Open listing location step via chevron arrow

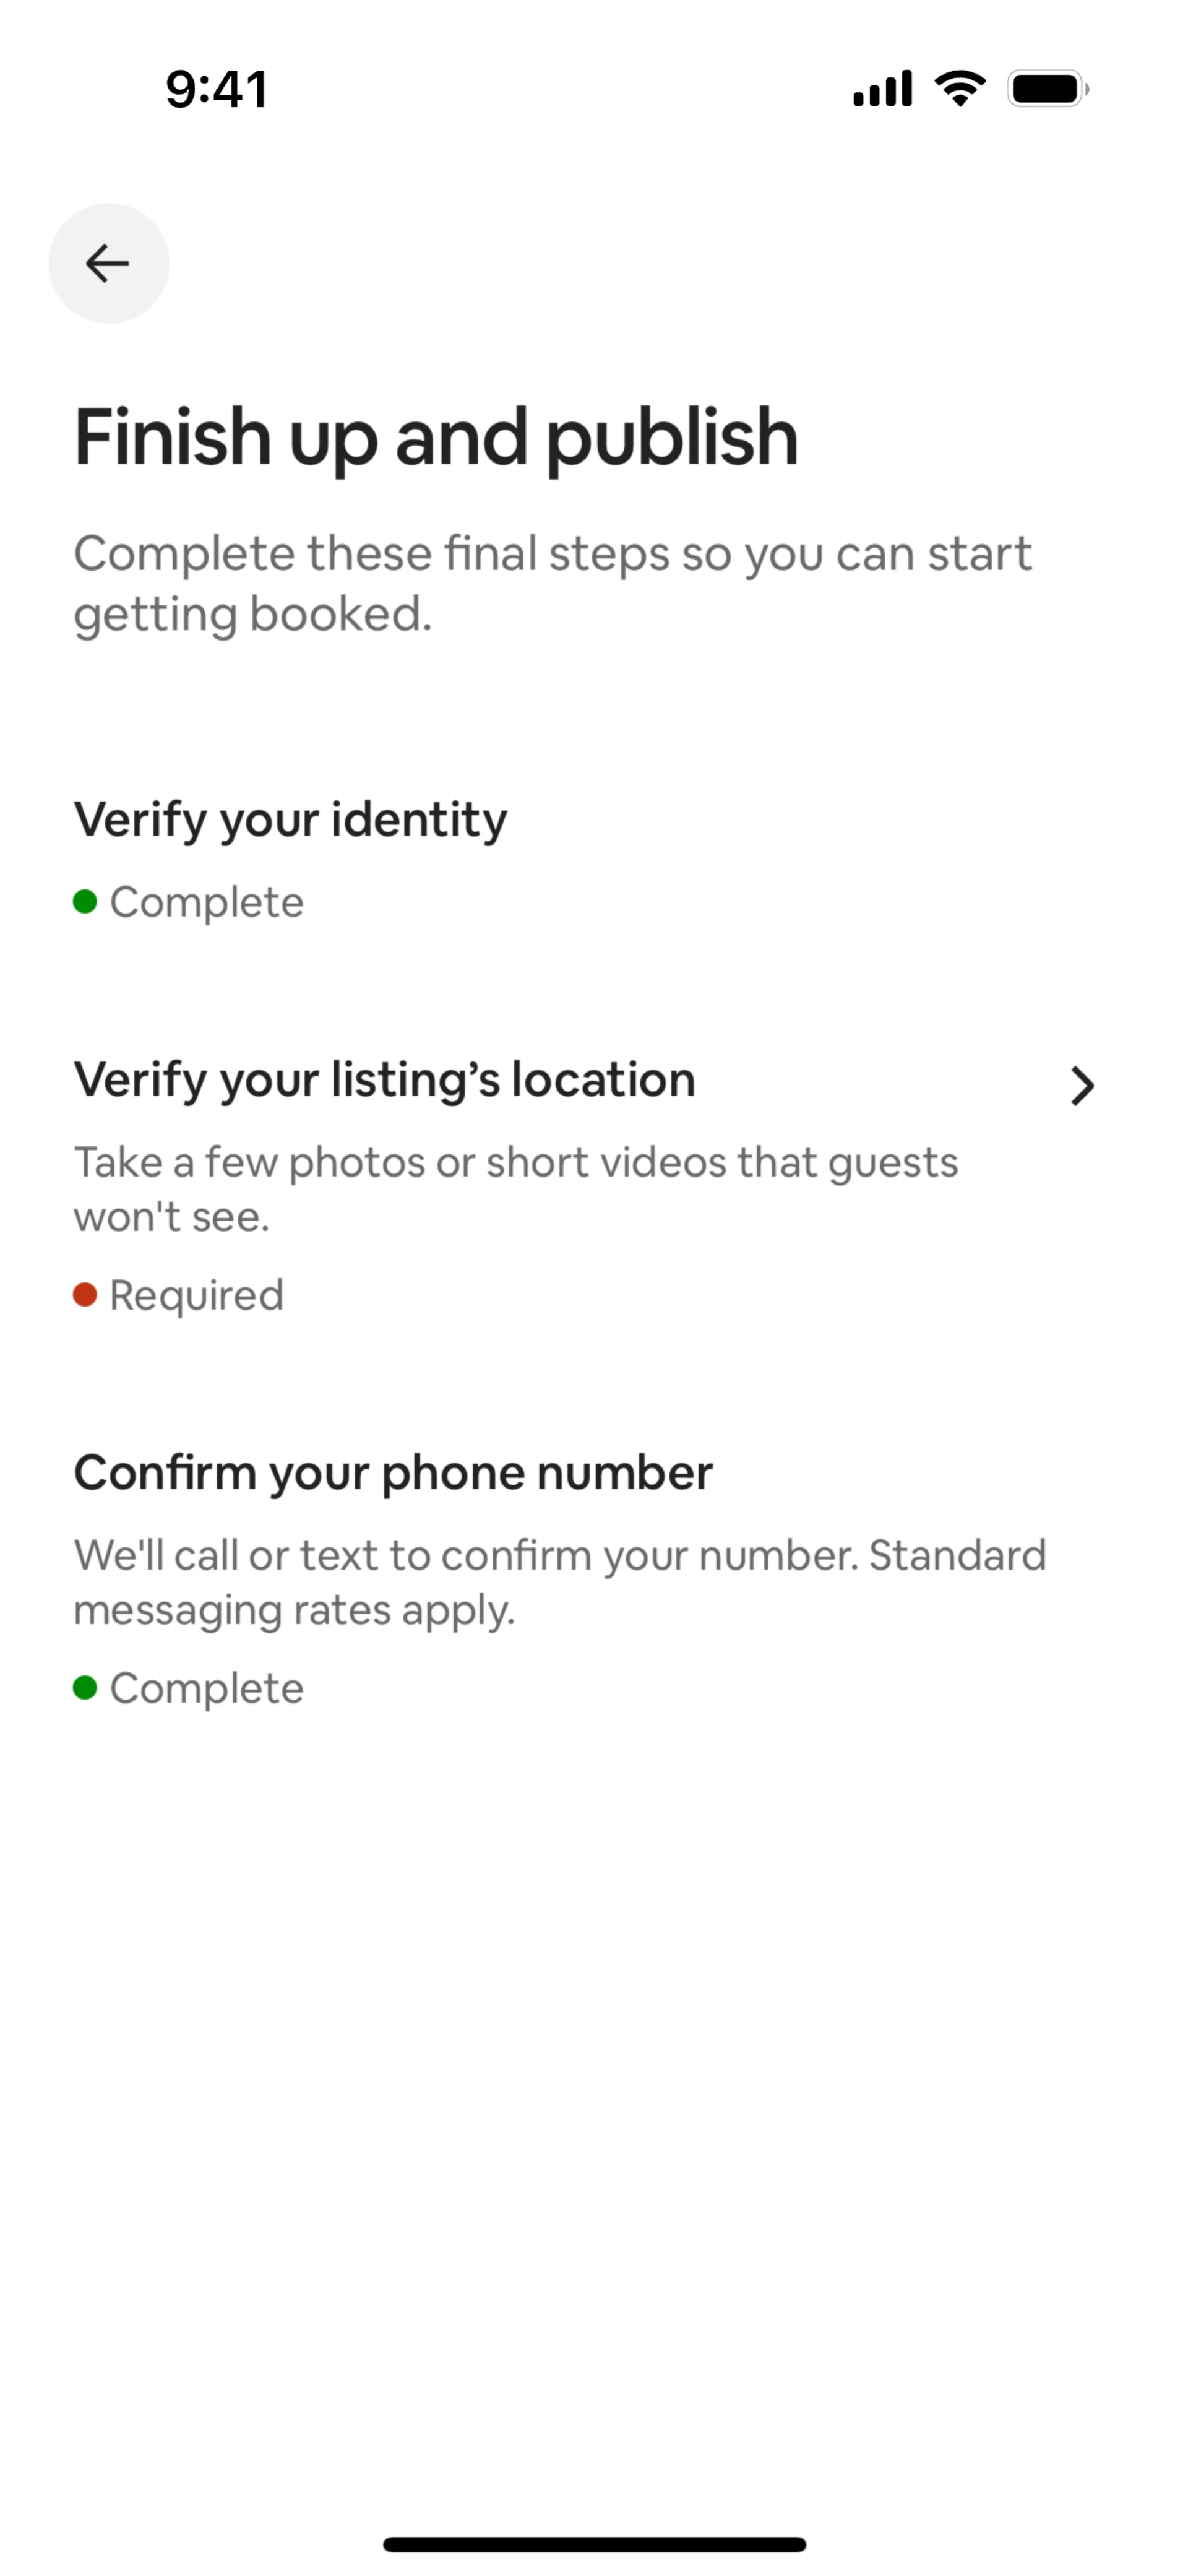1082,1086
